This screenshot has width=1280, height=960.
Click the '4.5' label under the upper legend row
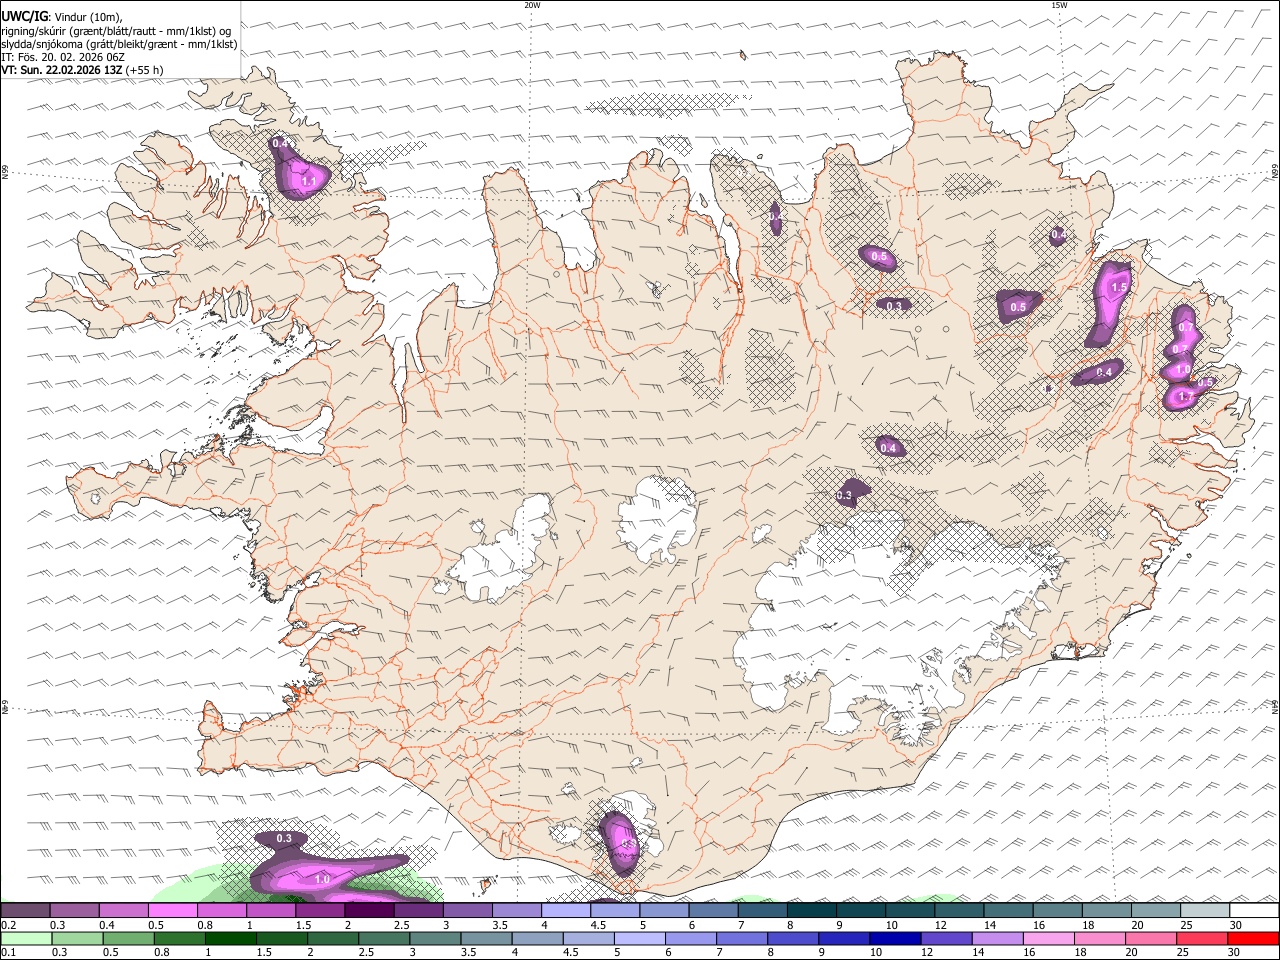click(598, 925)
